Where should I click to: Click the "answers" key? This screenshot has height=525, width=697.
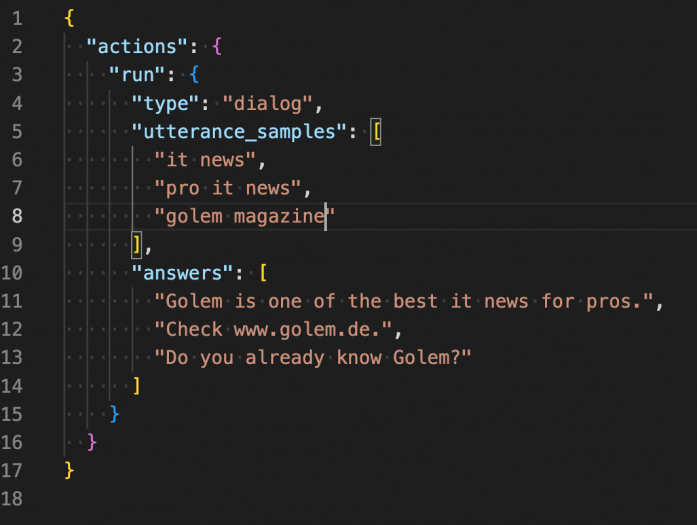[182, 273]
